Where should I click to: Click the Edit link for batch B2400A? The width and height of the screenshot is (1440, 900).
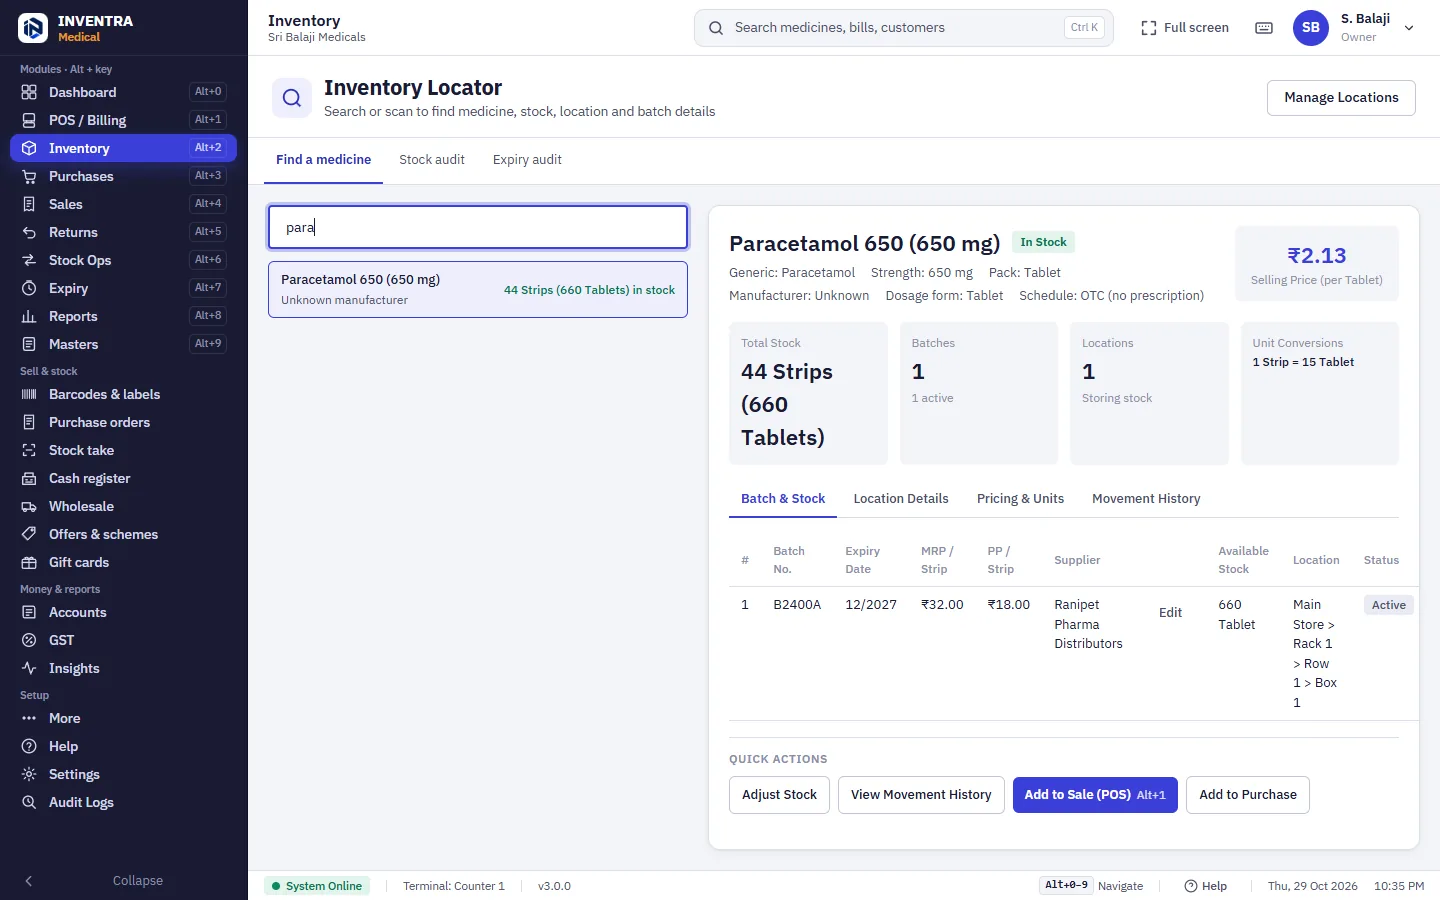1170,613
